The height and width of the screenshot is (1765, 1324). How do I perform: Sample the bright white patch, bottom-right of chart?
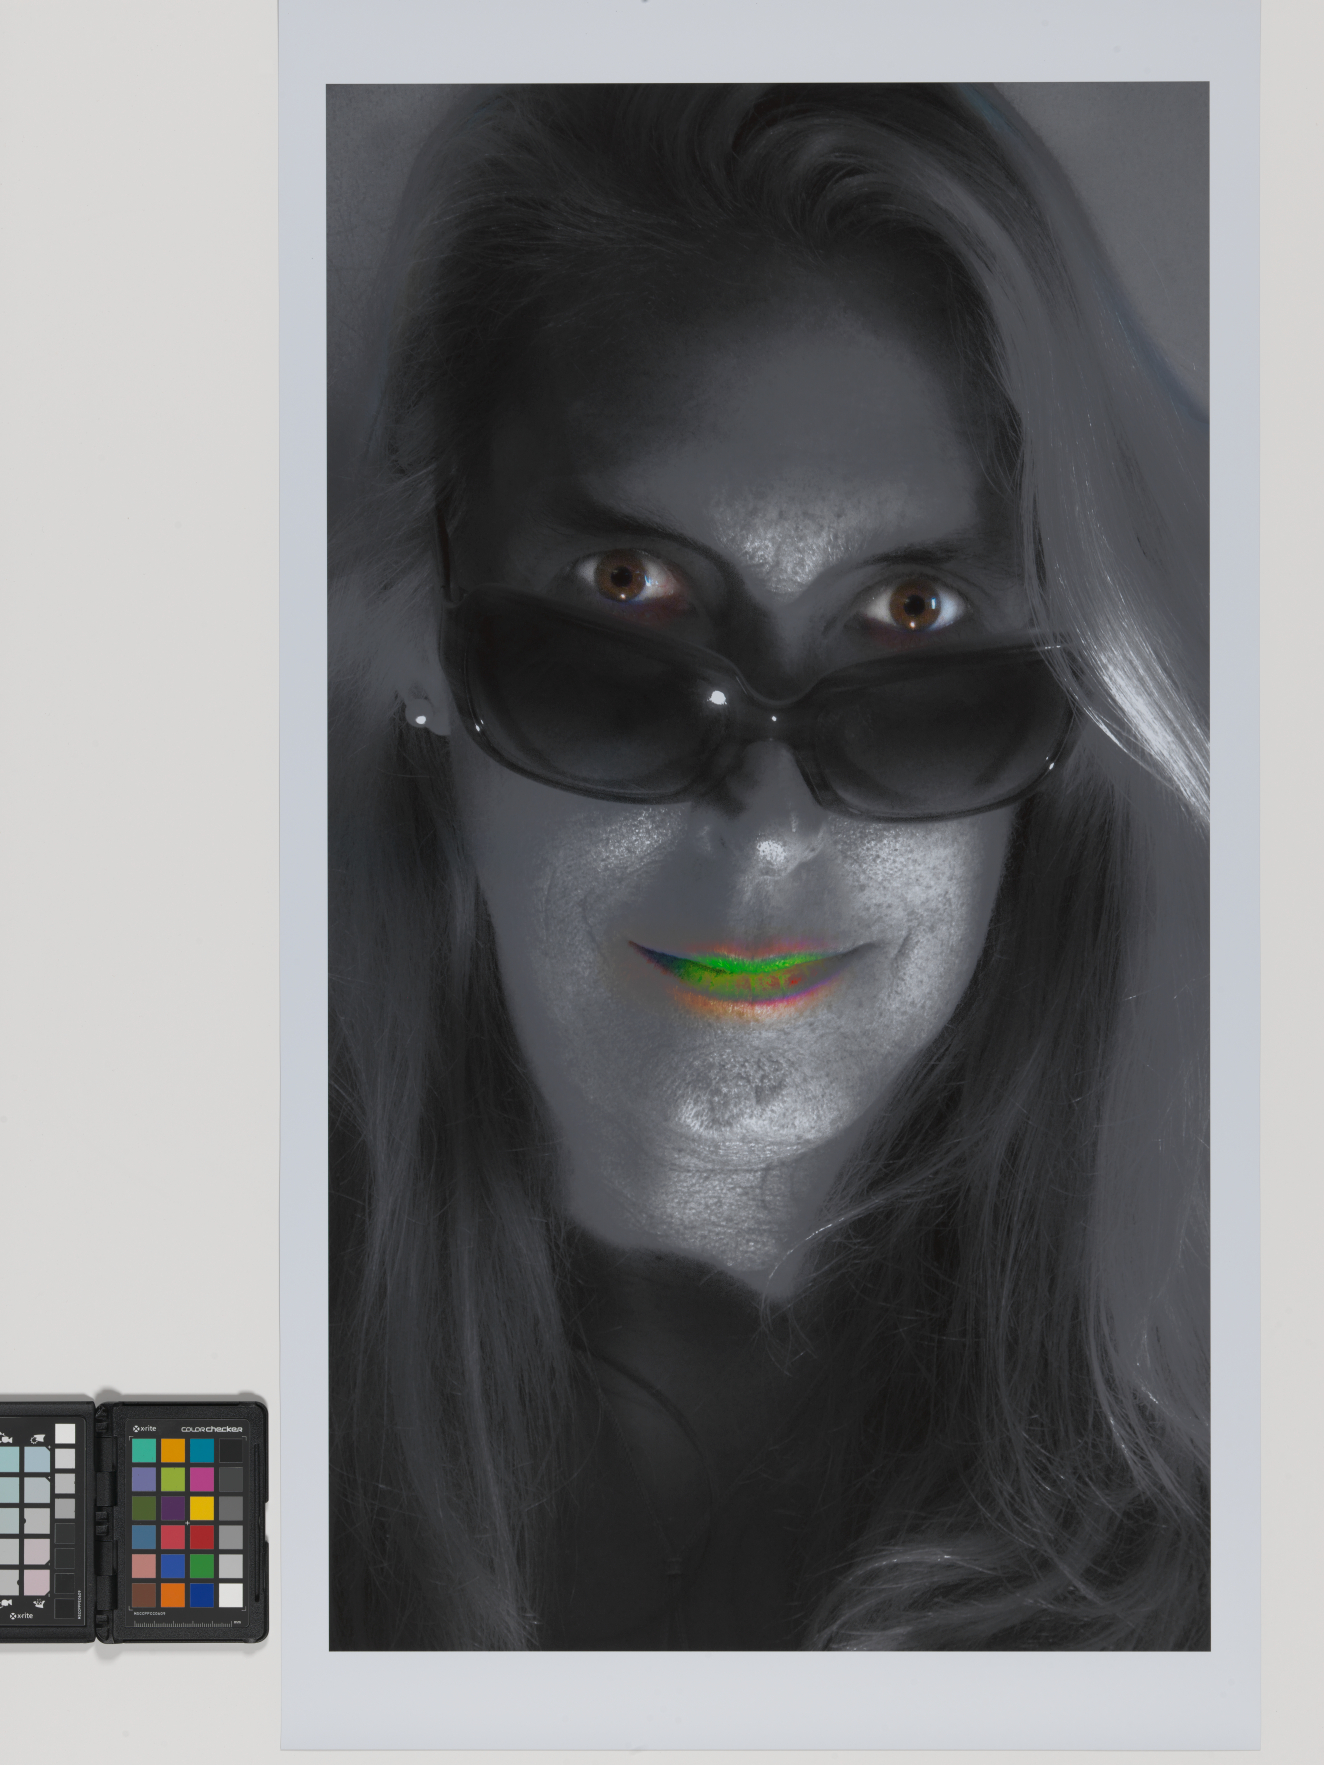(231, 1594)
